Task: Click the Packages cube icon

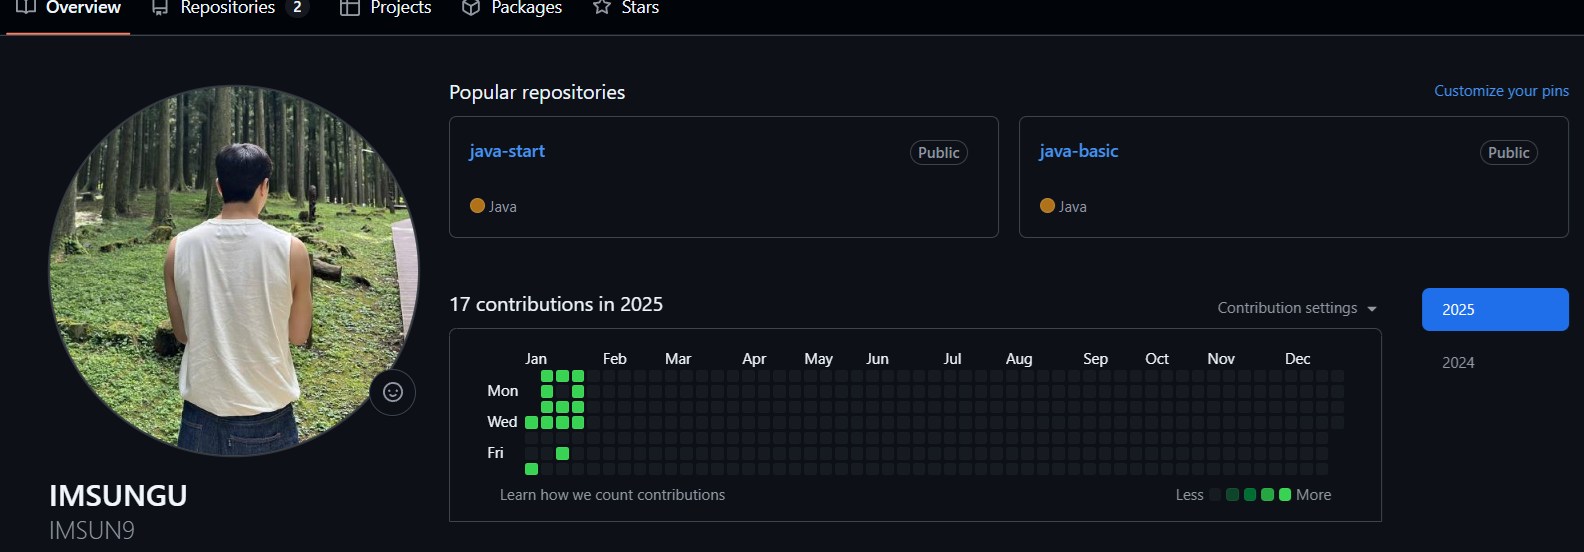Action: (x=471, y=7)
